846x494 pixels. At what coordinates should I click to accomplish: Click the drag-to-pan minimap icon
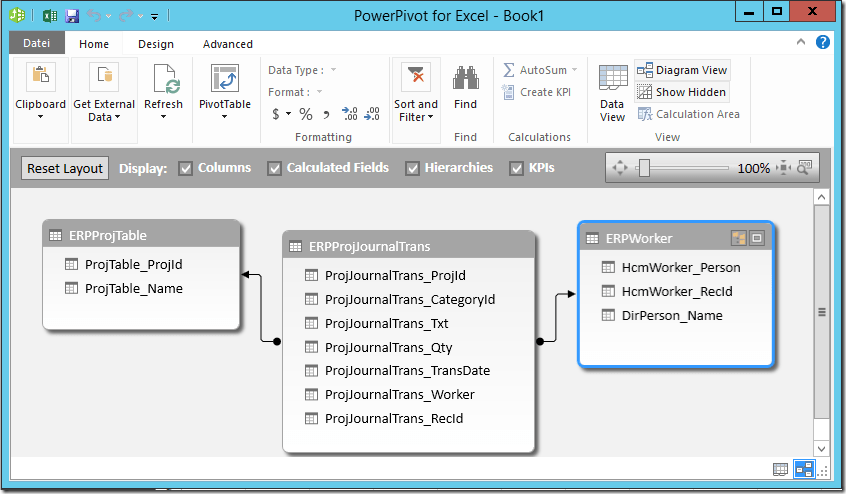coord(620,168)
